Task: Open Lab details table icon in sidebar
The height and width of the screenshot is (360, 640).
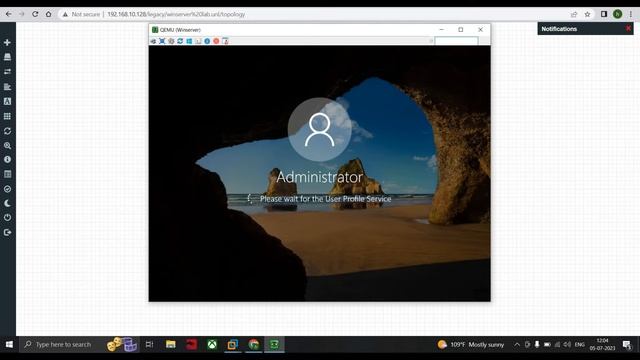Action: (x=7, y=174)
